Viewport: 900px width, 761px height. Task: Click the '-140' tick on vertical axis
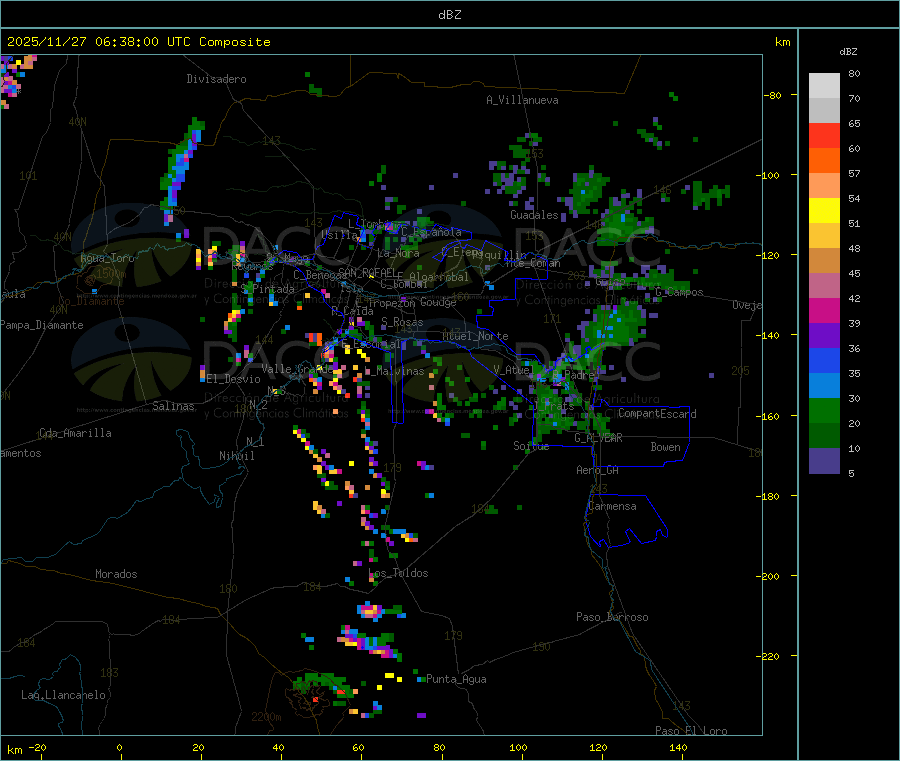(x=771, y=335)
